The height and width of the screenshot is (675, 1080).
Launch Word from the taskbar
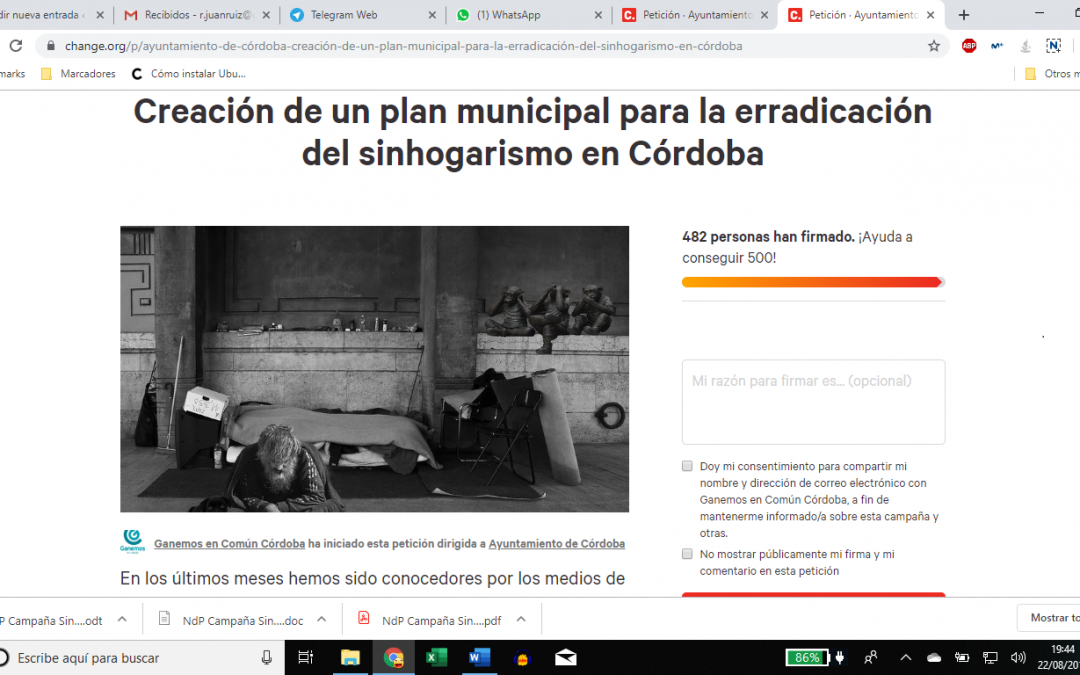(x=479, y=657)
